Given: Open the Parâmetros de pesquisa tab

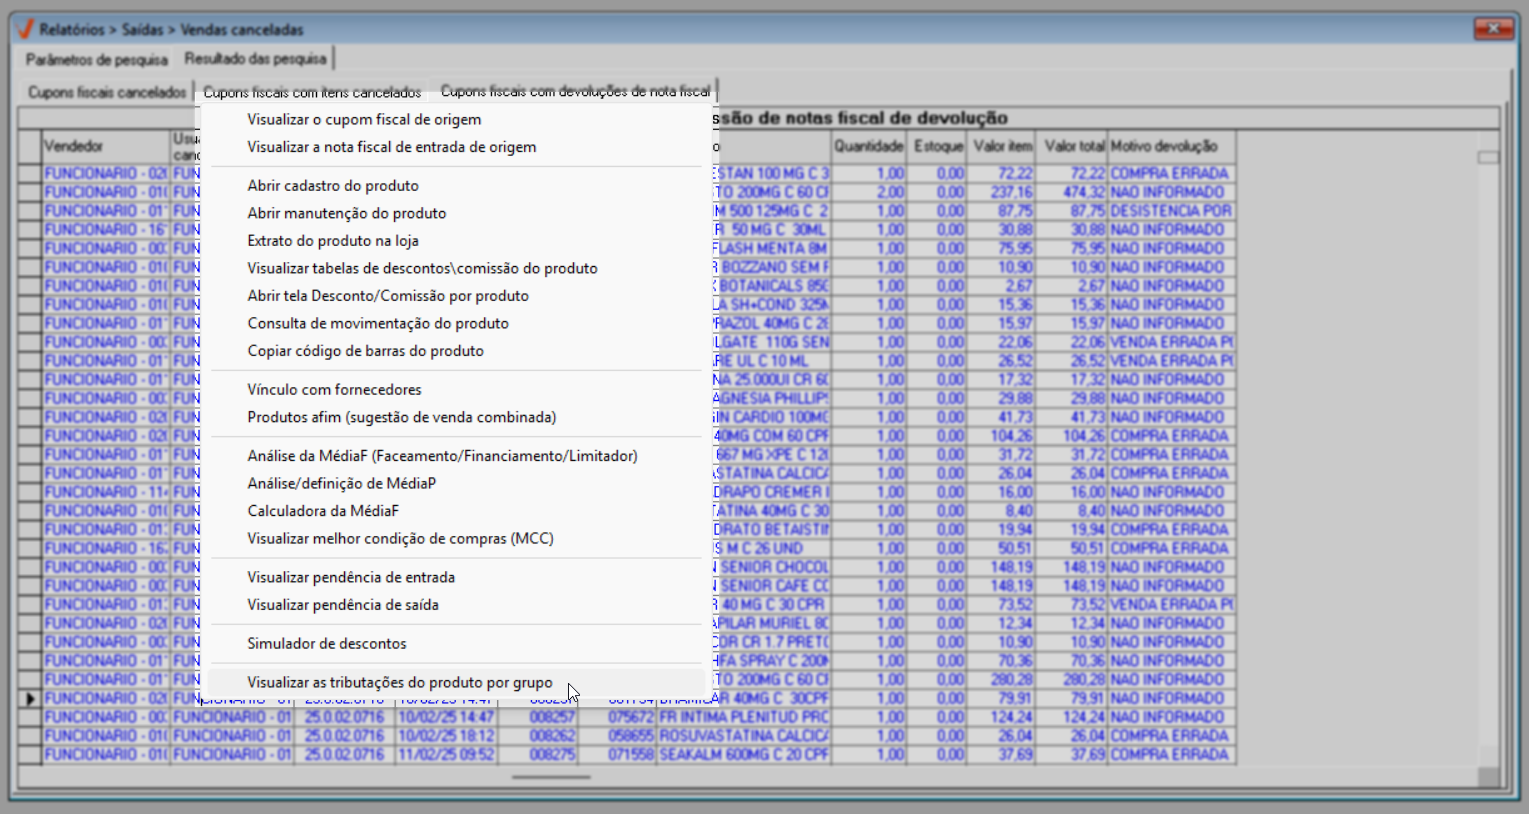Looking at the screenshot, I should 97,59.
